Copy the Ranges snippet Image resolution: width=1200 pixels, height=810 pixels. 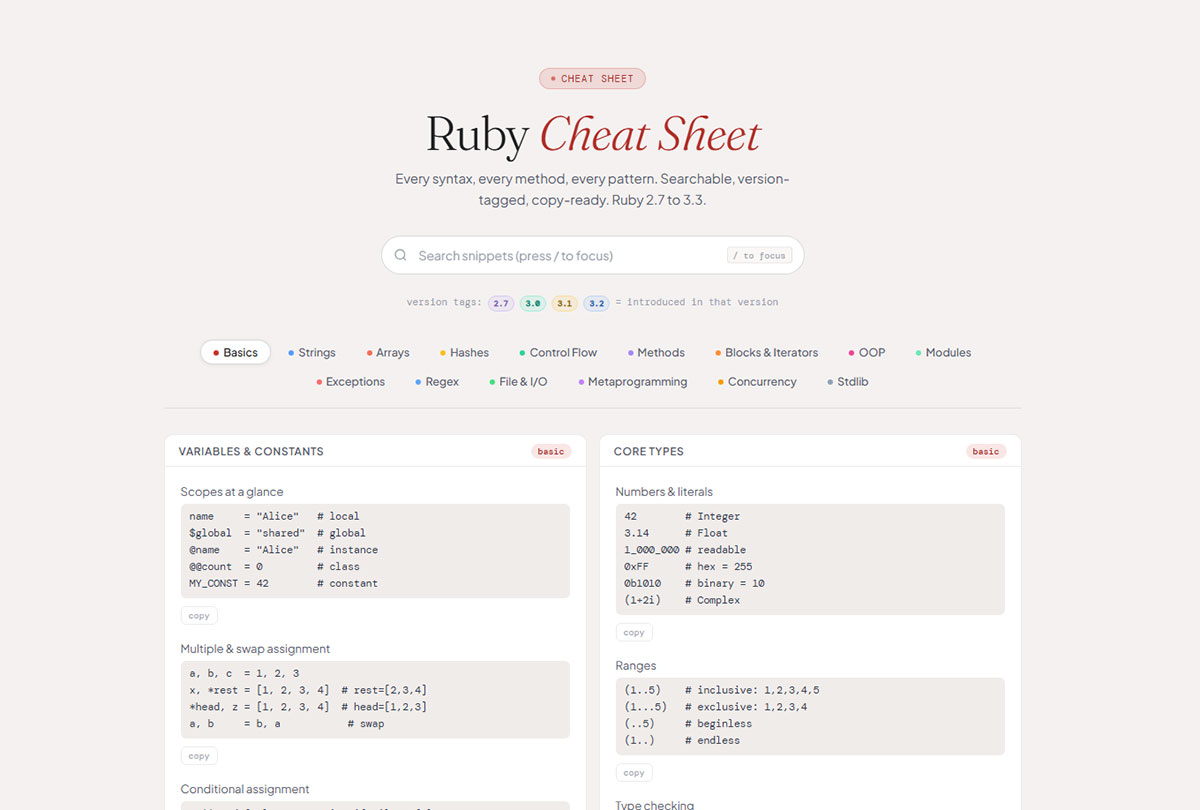[634, 773]
